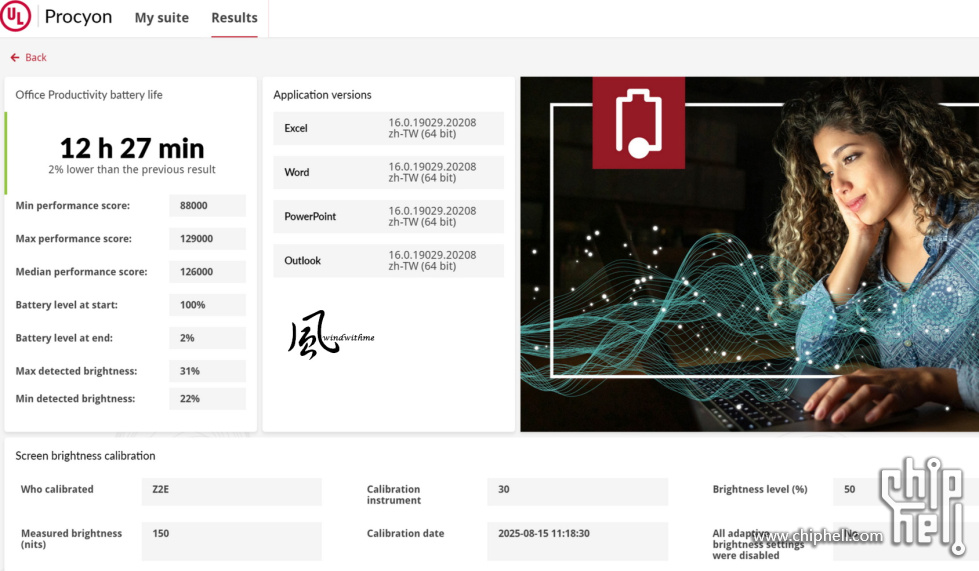Go back using the Back link
Image resolution: width=979 pixels, height=571 pixels.
click(x=36, y=58)
